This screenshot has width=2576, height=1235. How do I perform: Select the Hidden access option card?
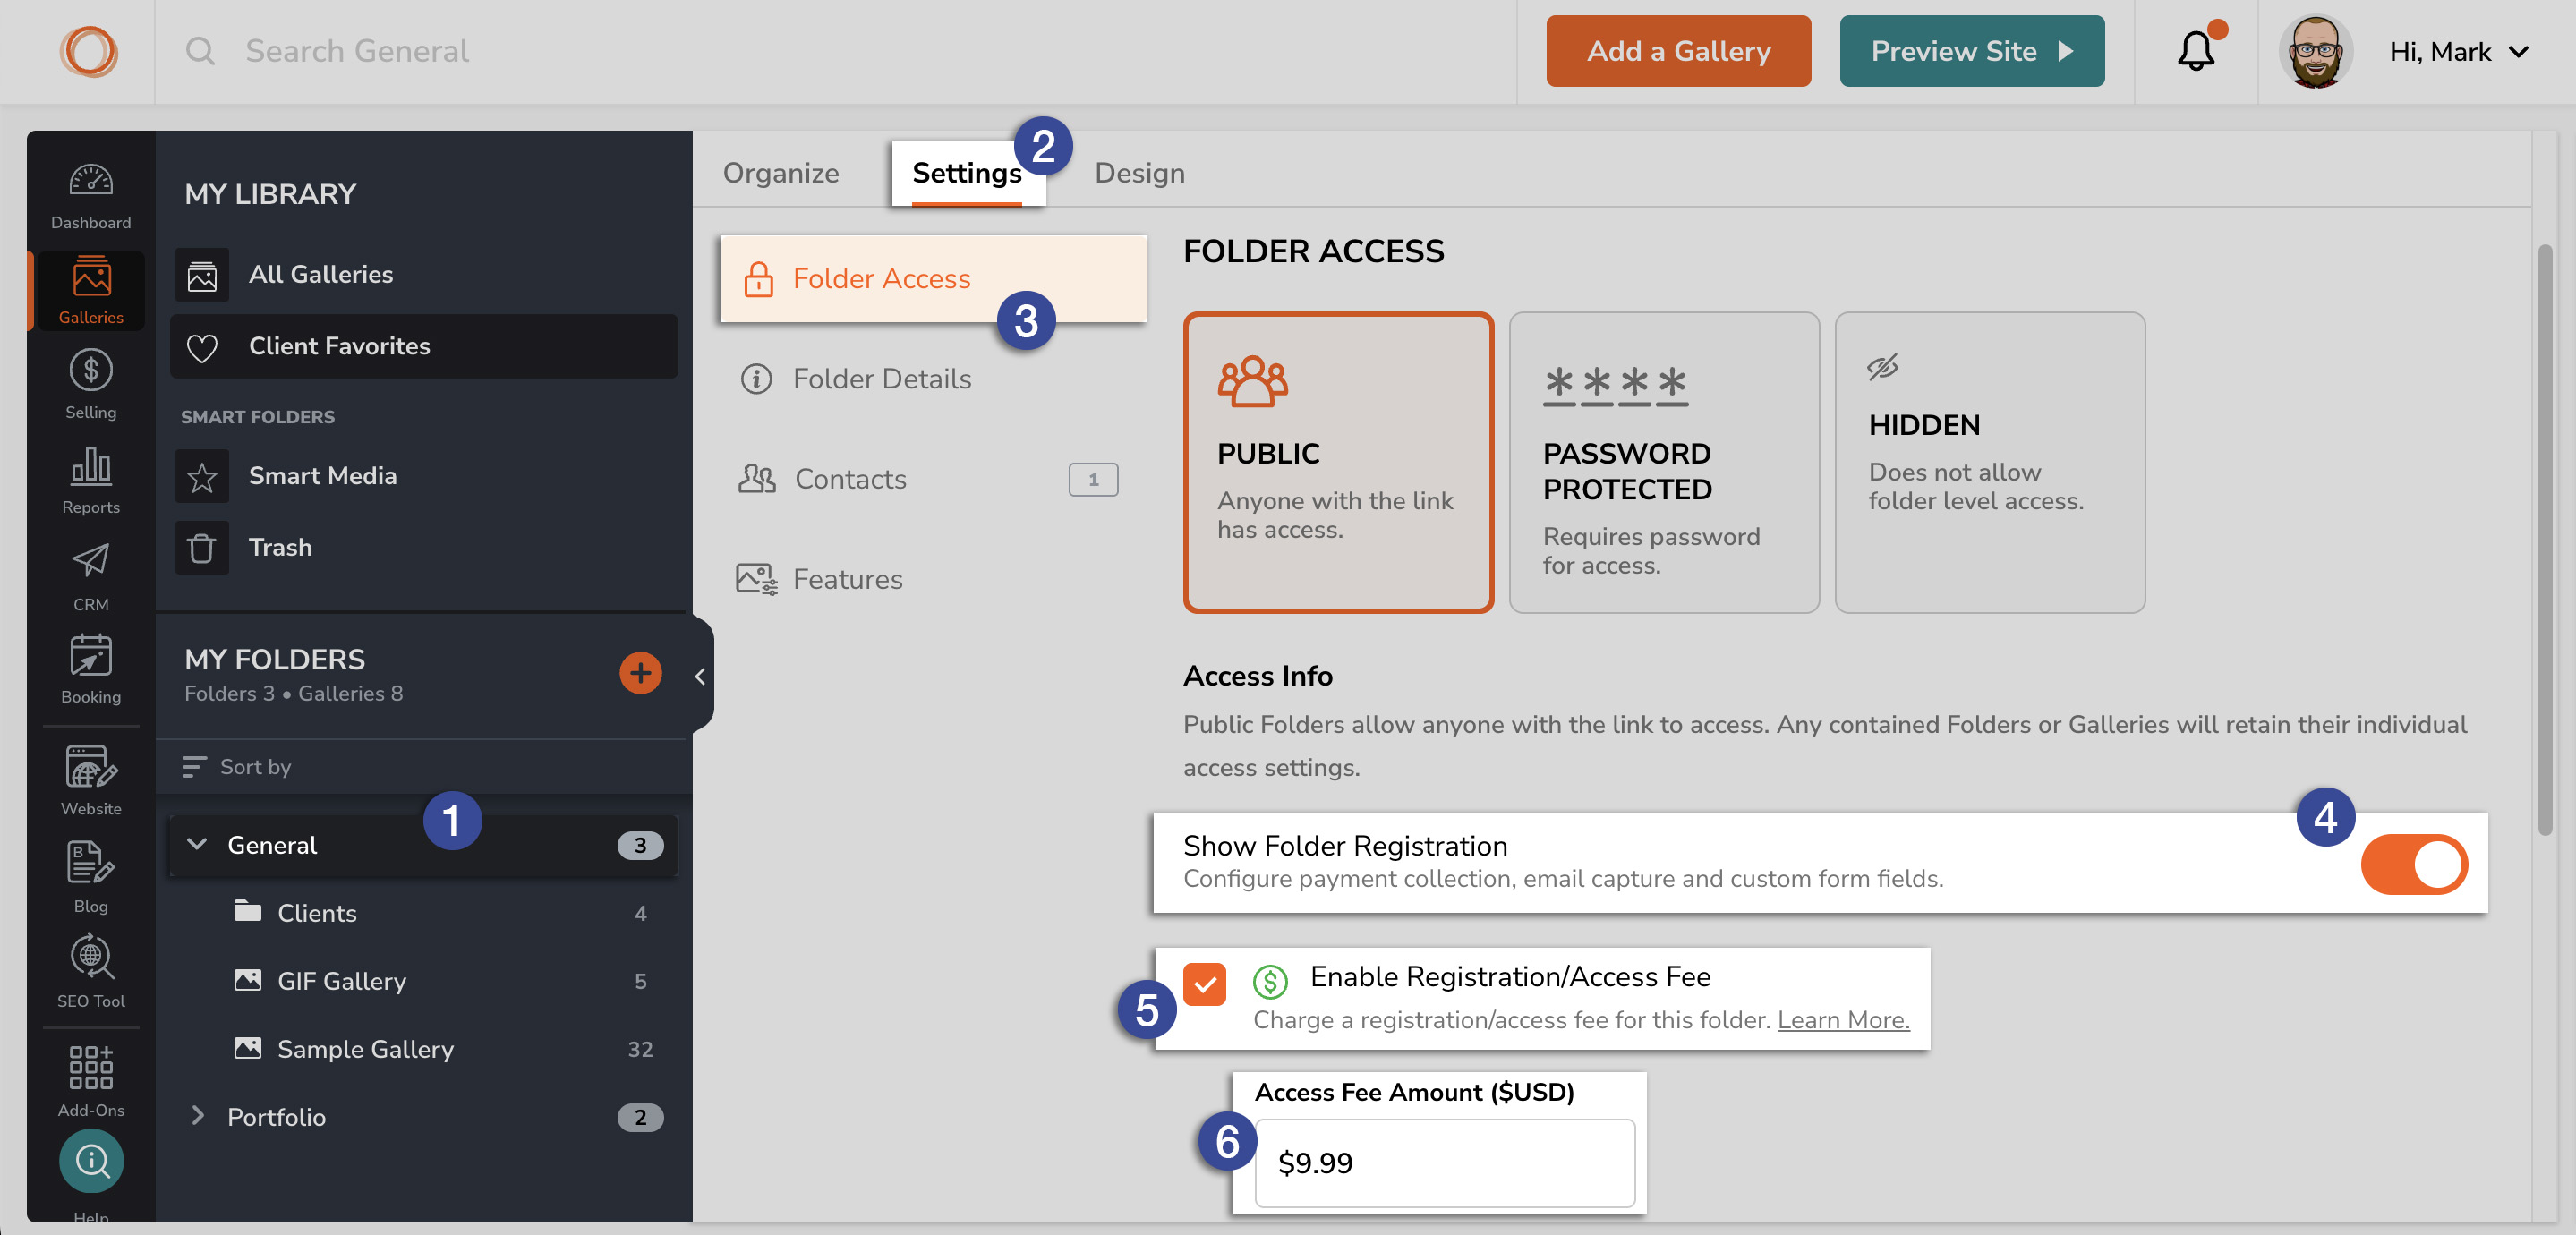1990,463
